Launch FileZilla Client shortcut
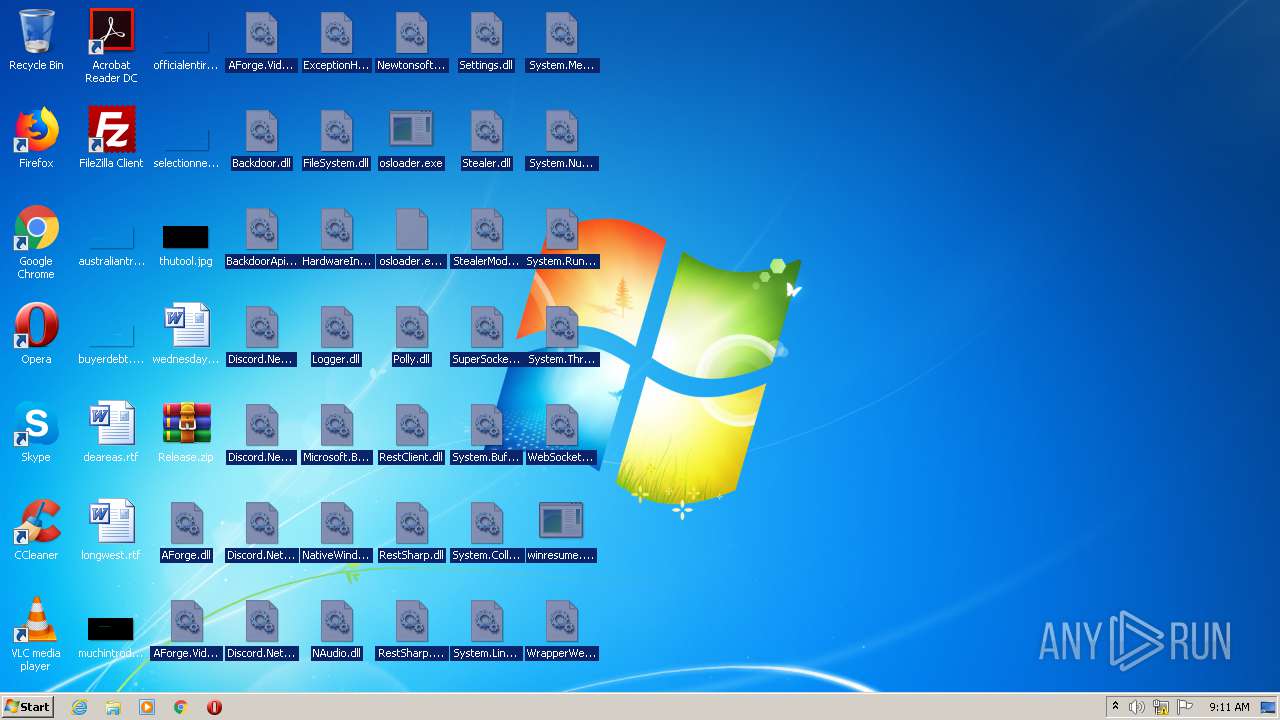Screen dimensions: 1280x720 pos(111,138)
